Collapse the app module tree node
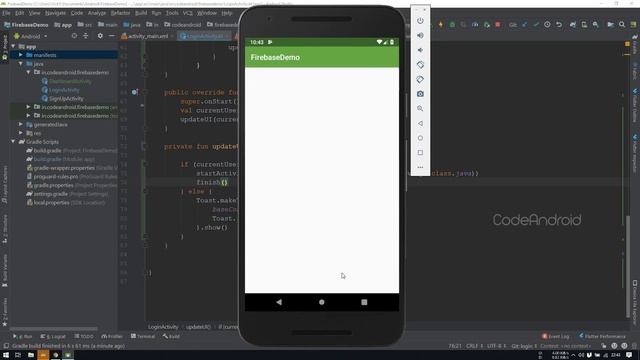This screenshot has height=360, width=640. [13, 46]
